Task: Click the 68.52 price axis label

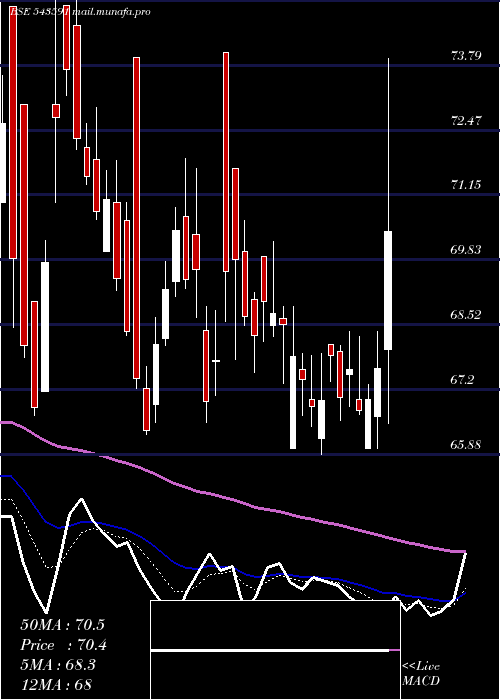Action: pyautogui.click(x=466, y=315)
